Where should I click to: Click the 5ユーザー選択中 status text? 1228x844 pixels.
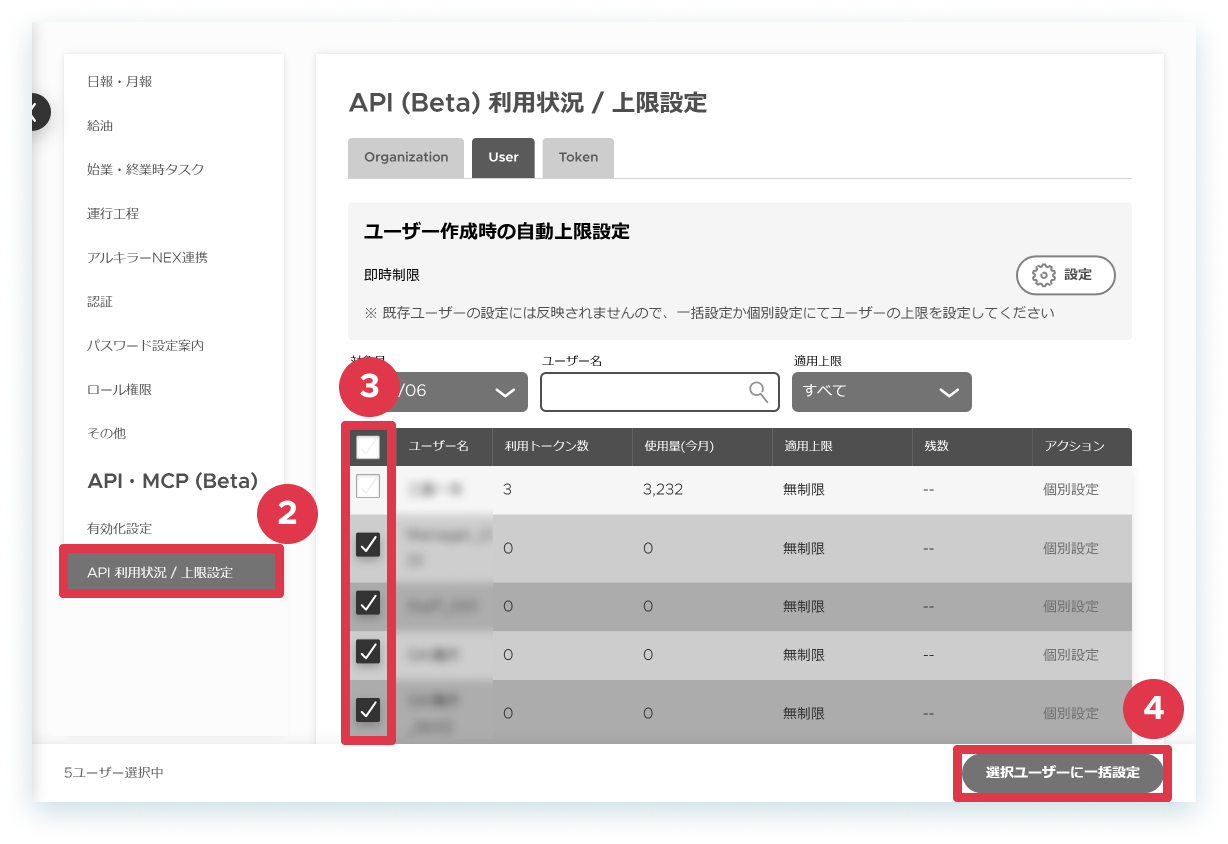tap(113, 773)
